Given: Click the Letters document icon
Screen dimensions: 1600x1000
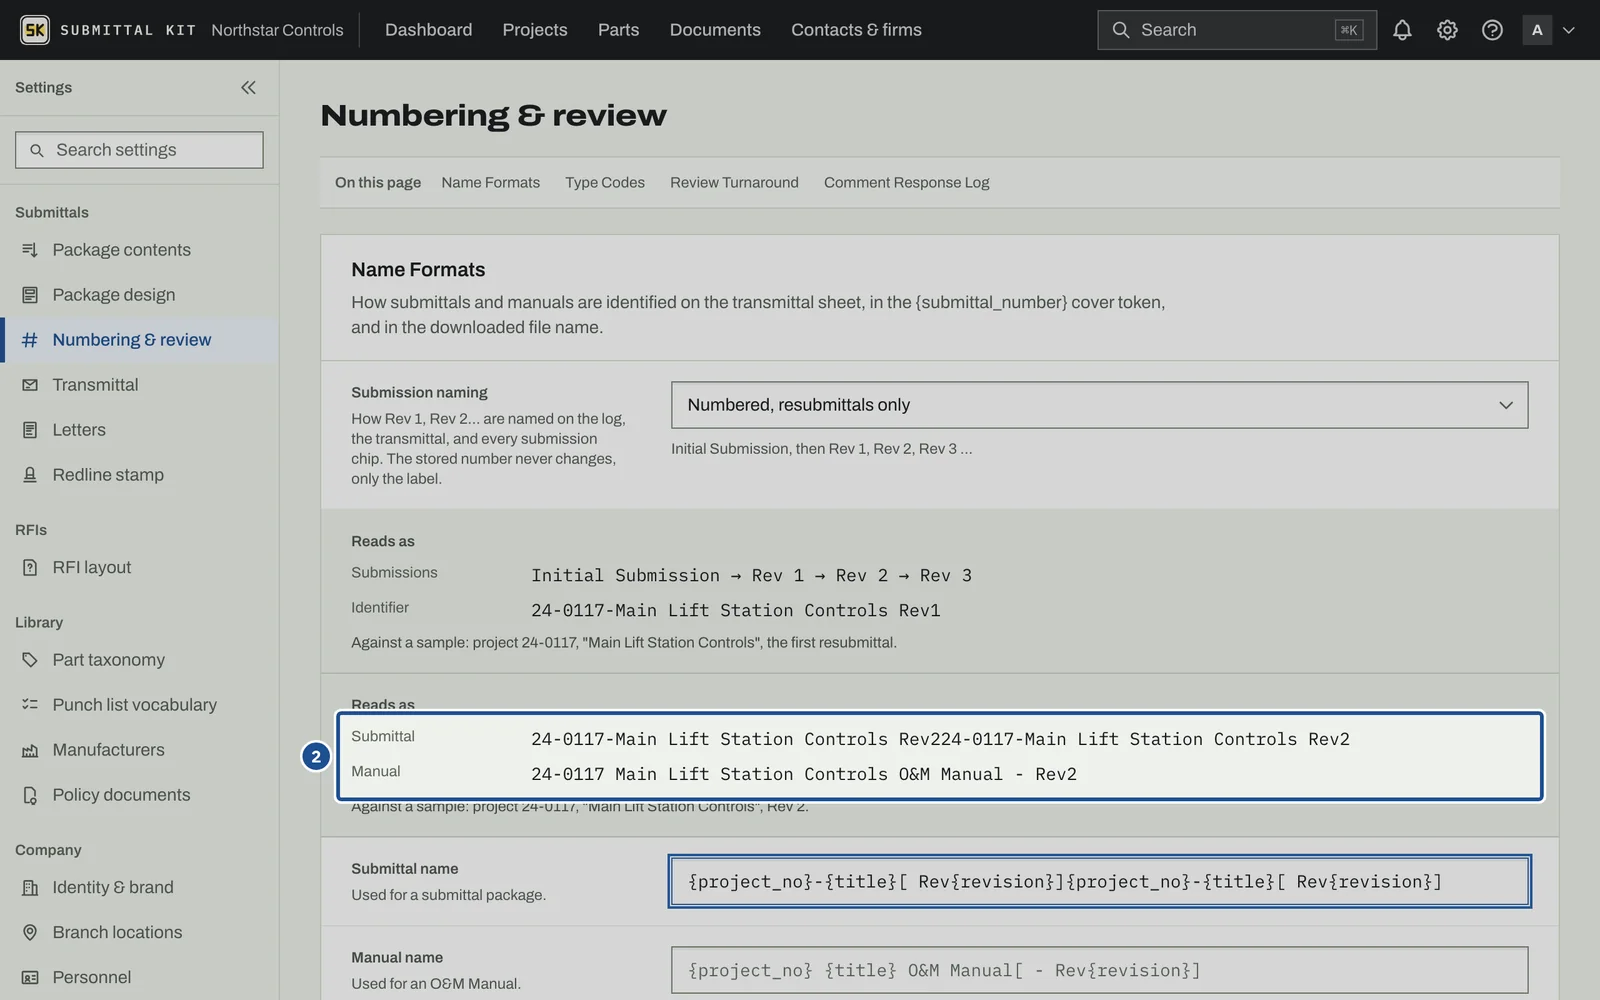Looking at the screenshot, I should [30, 430].
